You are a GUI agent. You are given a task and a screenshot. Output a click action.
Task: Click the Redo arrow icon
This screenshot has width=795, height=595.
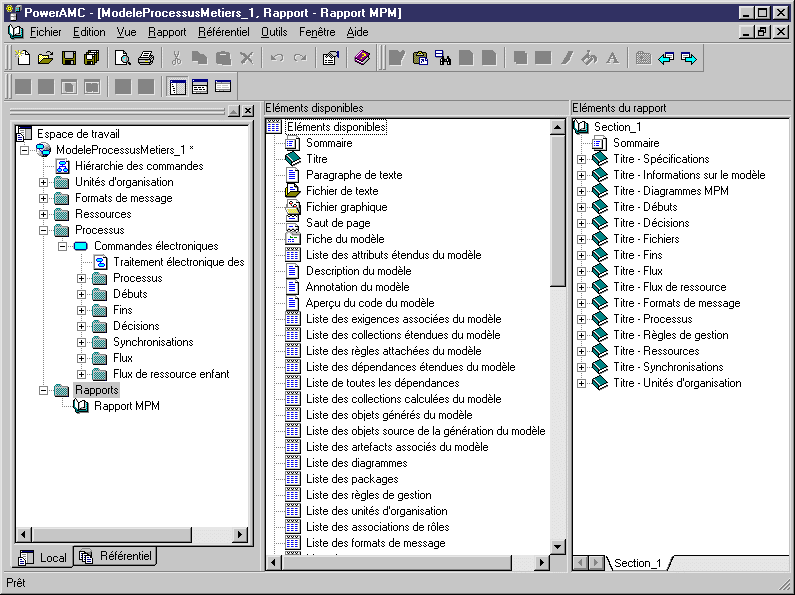(300, 58)
